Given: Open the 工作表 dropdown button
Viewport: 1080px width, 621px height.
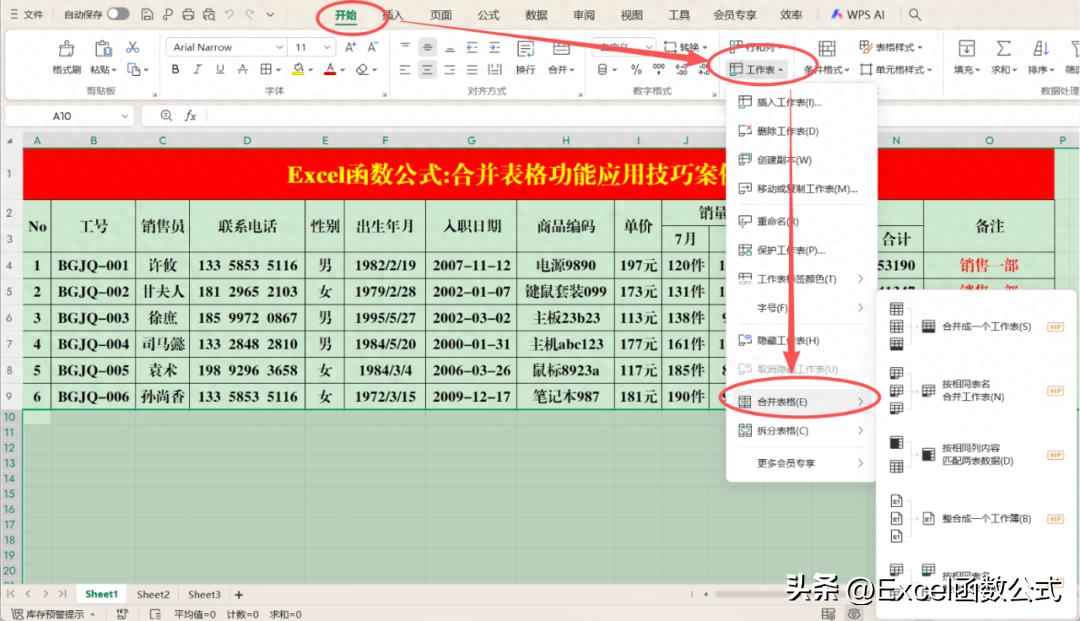Looking at the screenshot, I should pyautogui.click(x=756, y=70).
